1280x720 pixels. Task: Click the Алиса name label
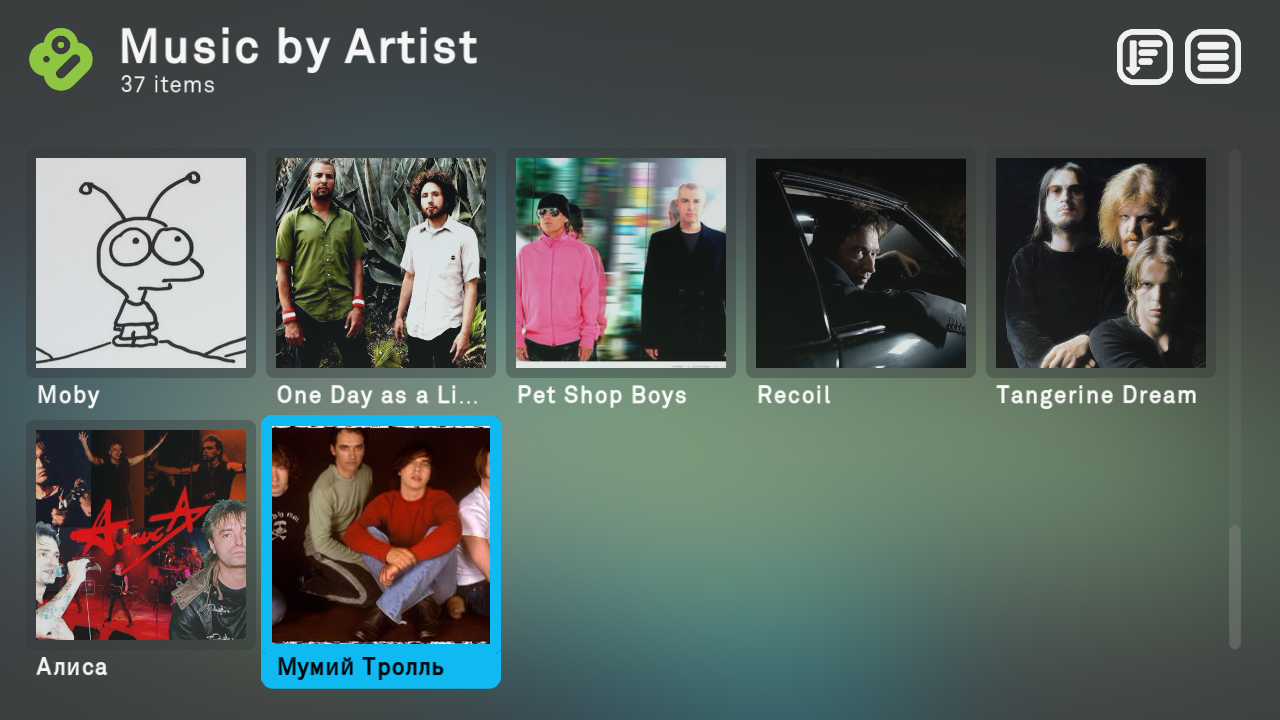tap(72, 667)
